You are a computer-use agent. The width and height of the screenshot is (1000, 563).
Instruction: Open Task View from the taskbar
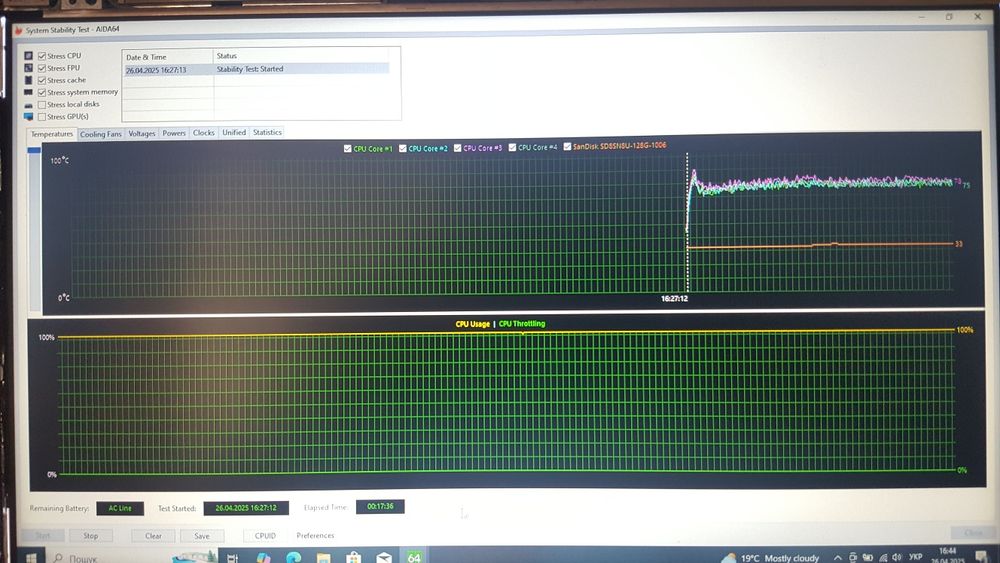[x=232, y=558]
